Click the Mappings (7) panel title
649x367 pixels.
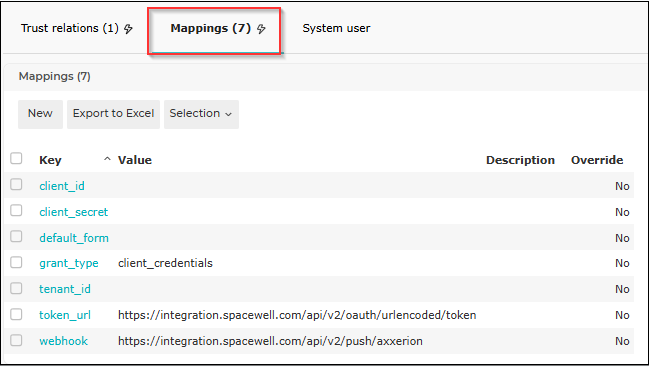tap(55, 77)
